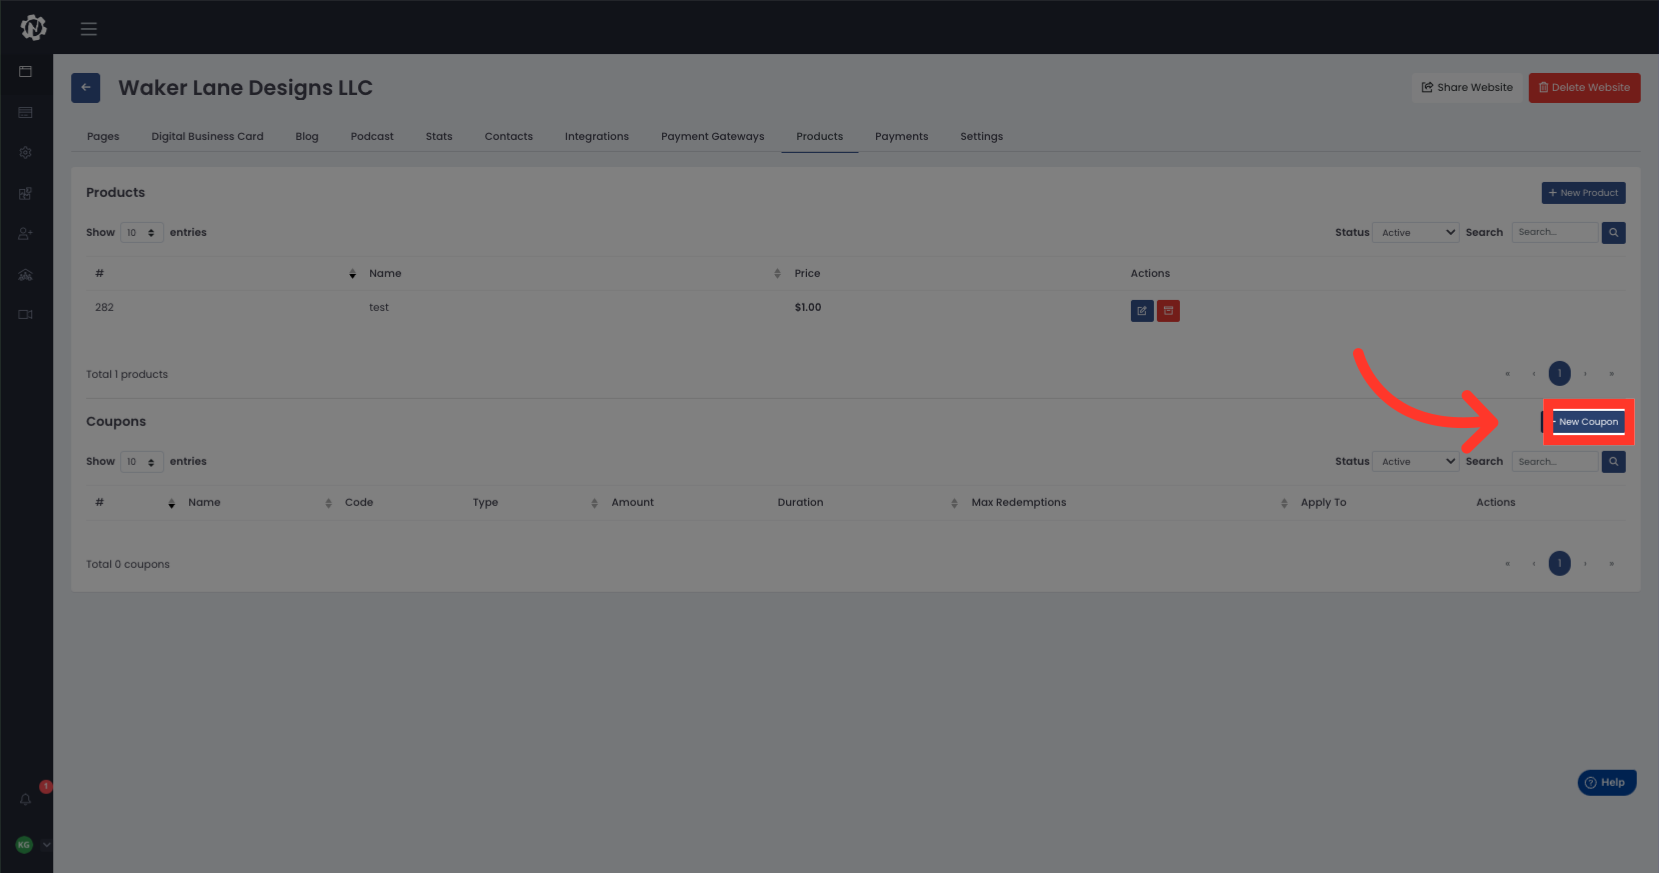Click the Duration column header

point(801,503)
